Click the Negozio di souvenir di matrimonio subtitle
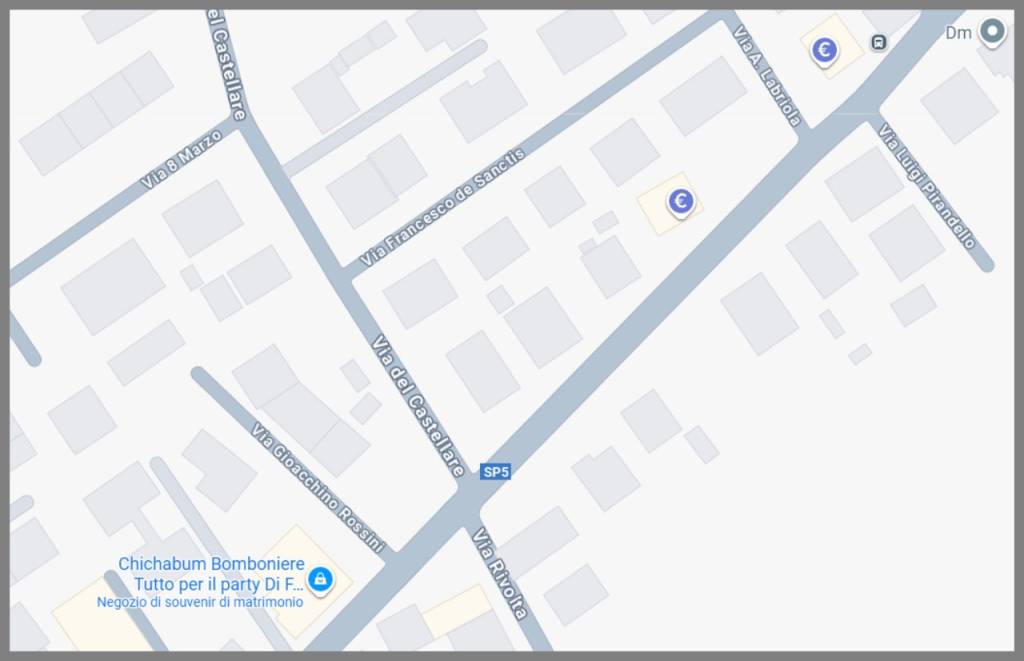The image size is (1024, 661). 200,602
